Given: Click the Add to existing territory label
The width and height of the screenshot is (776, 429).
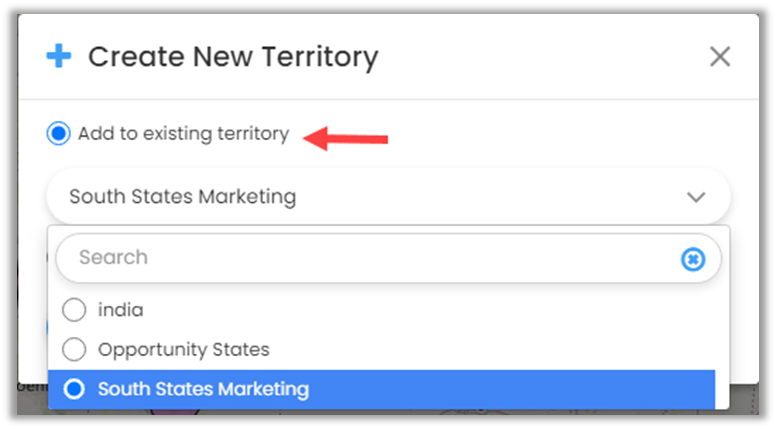Looking at the screenshot, I should click(183, 134).
